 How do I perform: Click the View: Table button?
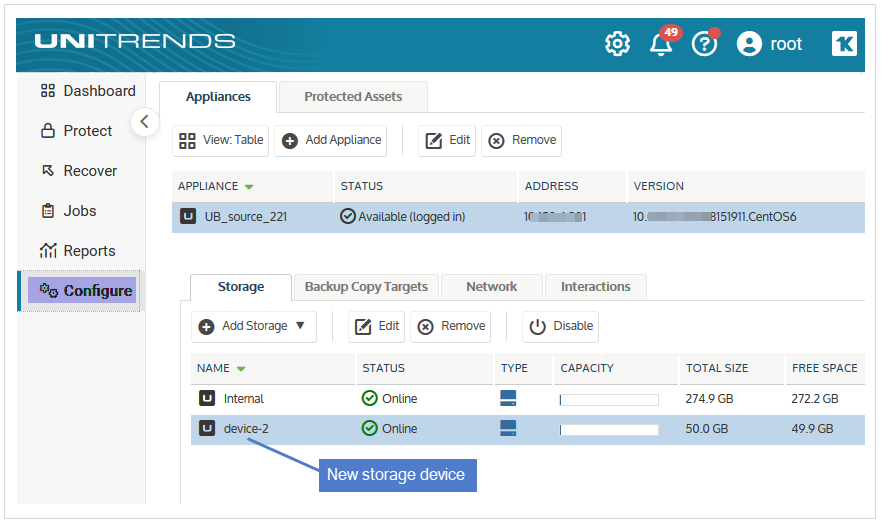coord(221,141)
